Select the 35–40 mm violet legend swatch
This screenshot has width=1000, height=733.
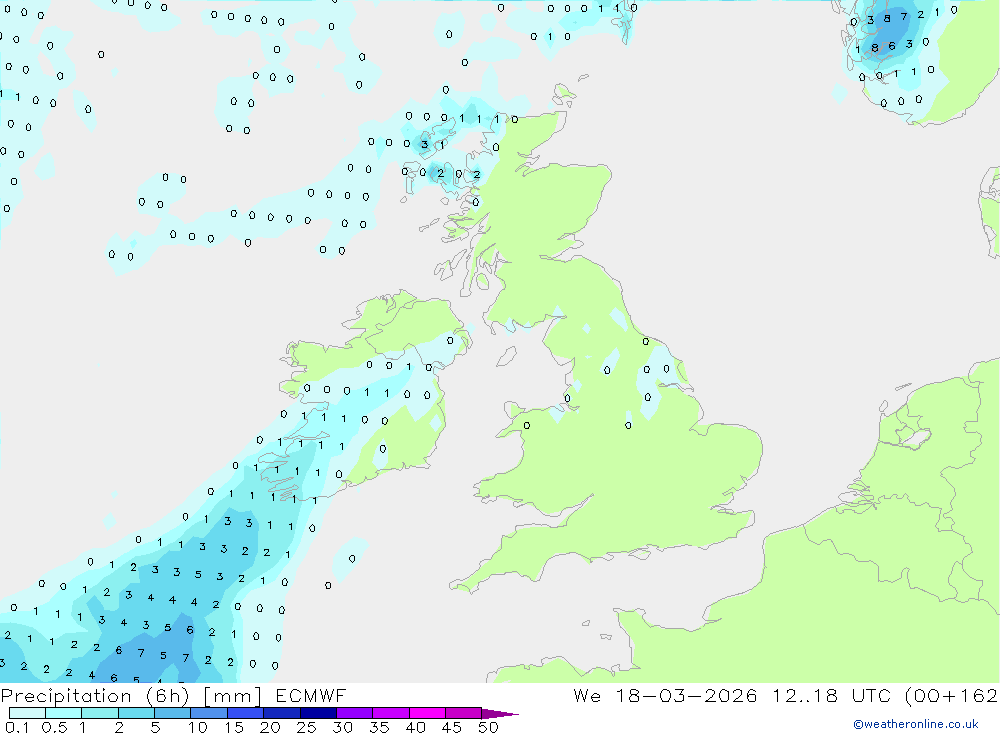pyautogui.click(x=391, y=713)
